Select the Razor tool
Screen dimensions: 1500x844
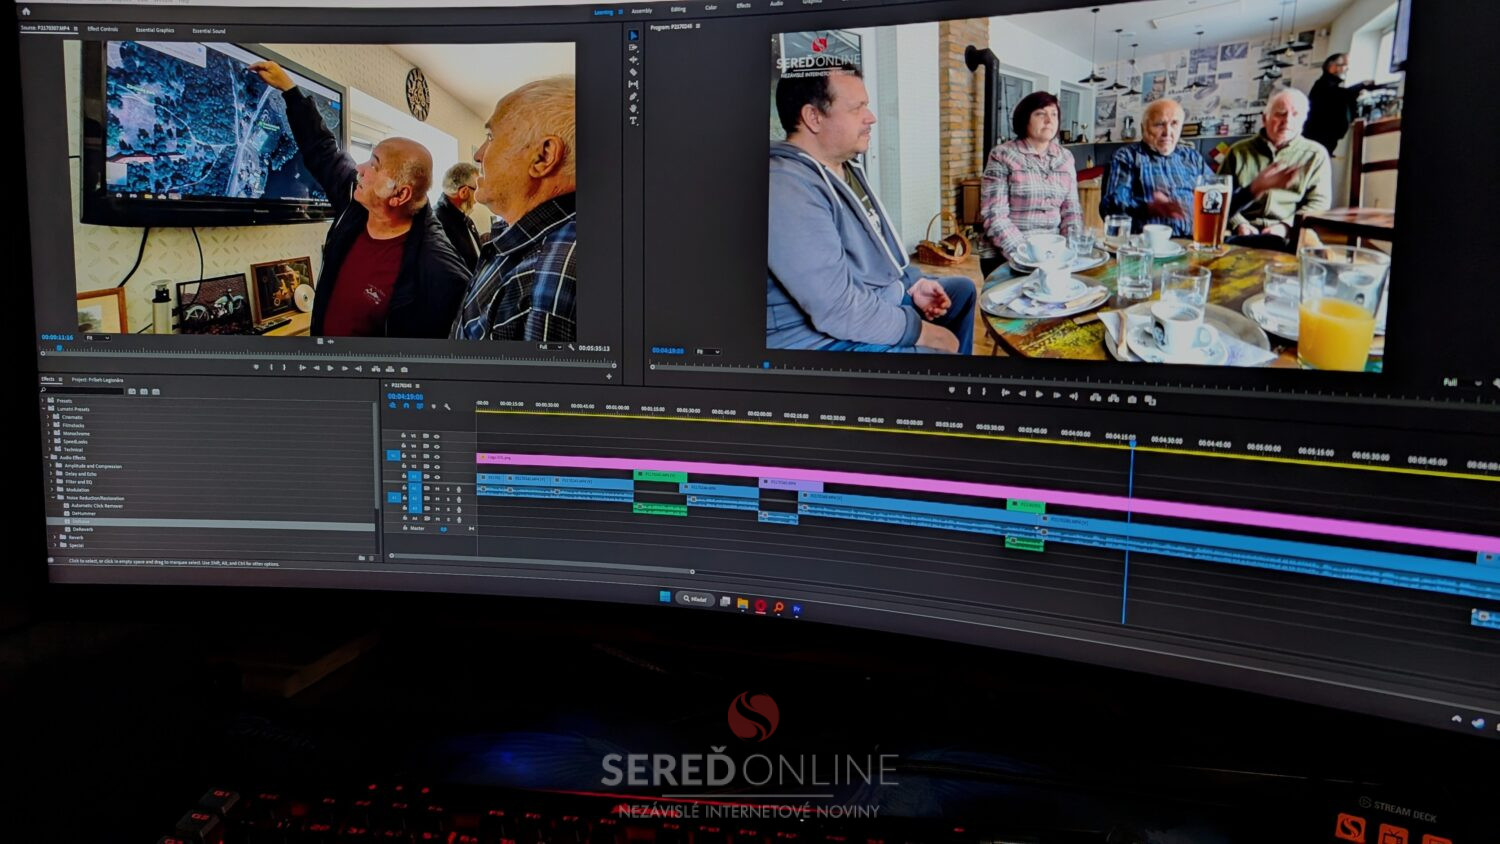pos(633,72)
